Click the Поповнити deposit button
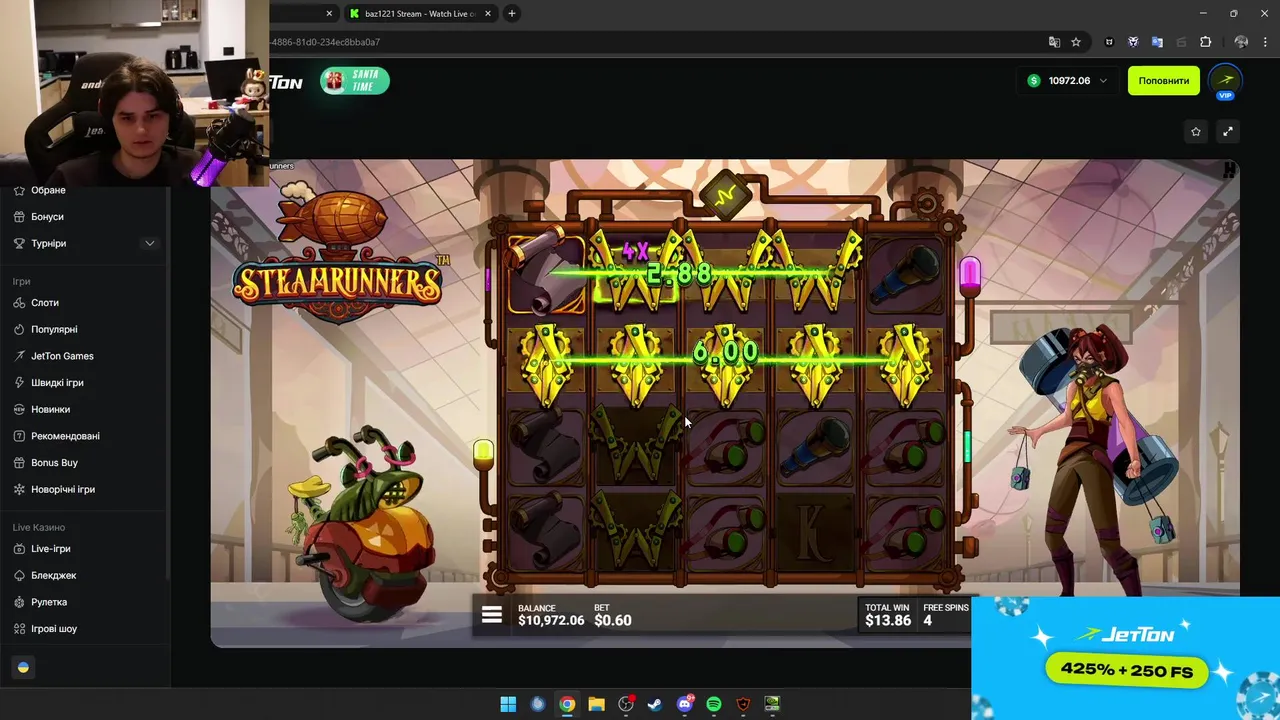 pyautogui.click(x=1164, y=81)
